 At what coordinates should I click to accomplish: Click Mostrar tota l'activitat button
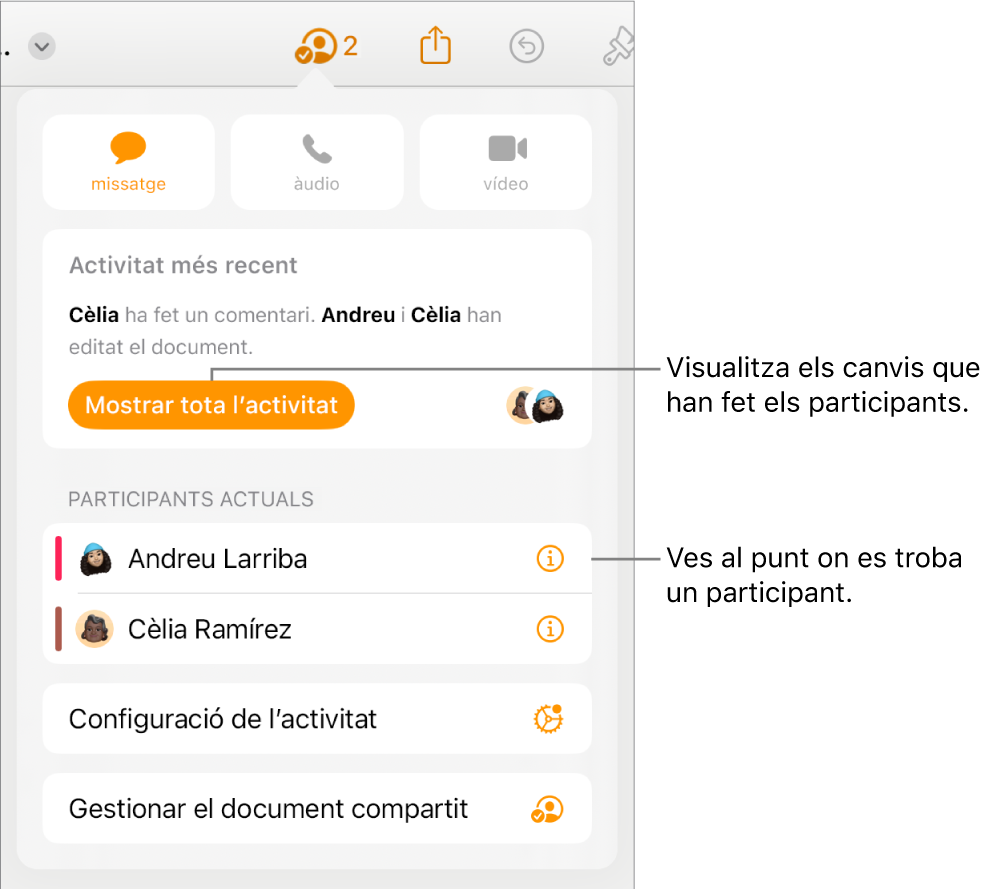[211, 405]
